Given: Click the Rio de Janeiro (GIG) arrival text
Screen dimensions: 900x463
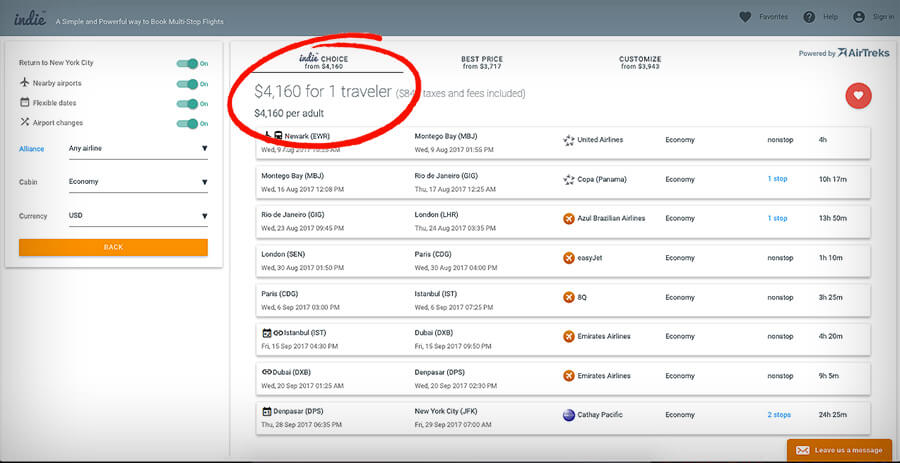Looking at the screenshot, I should tap(446, 176).
